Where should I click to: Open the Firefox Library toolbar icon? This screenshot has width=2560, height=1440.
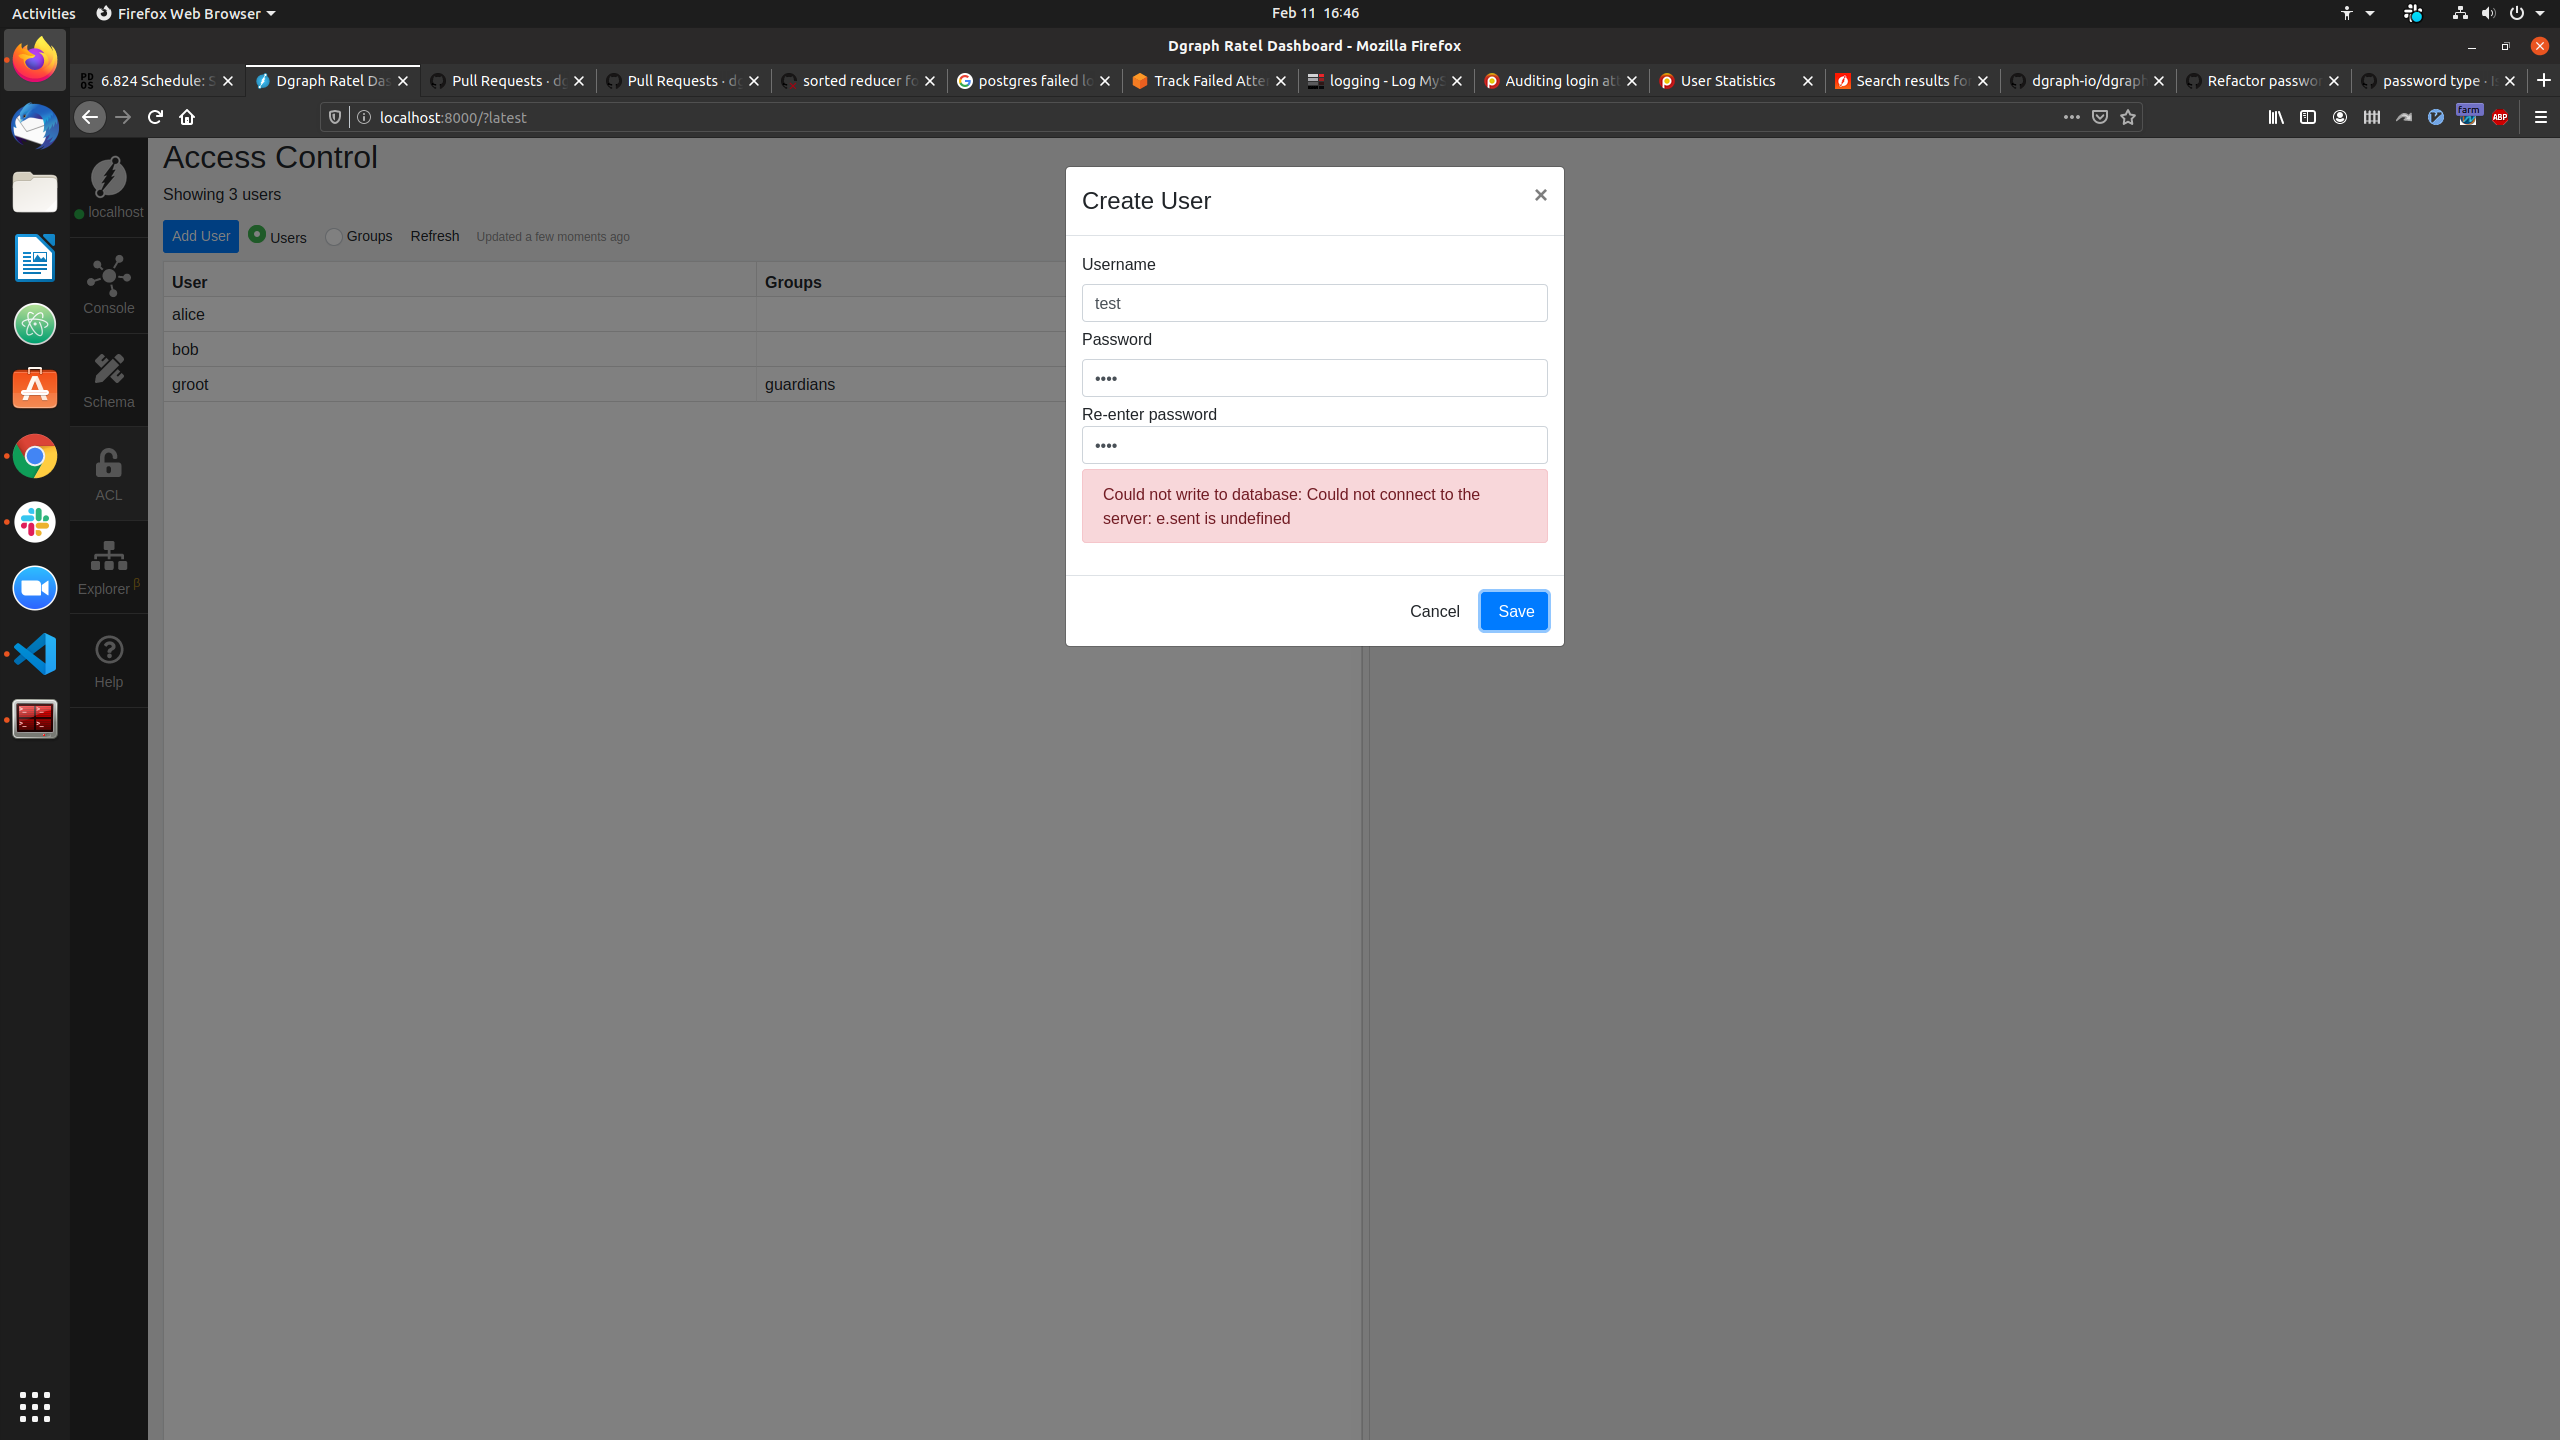(2275, 117)
